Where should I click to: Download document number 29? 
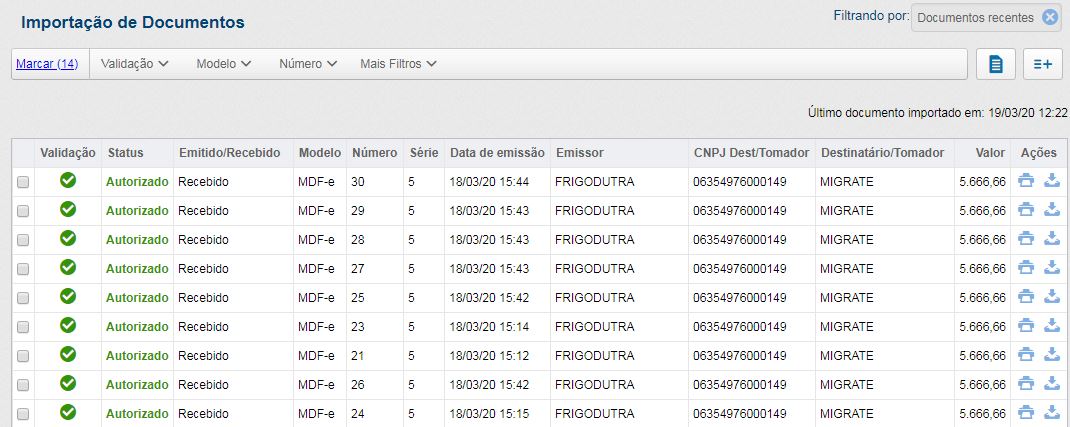[x=1051, y=211]
